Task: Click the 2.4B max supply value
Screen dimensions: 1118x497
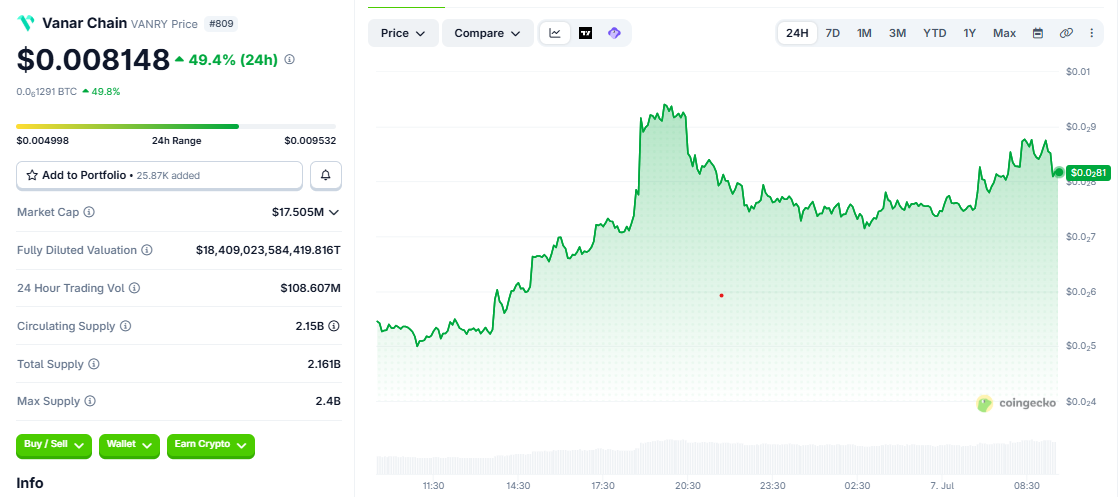Action: [328, 401]
